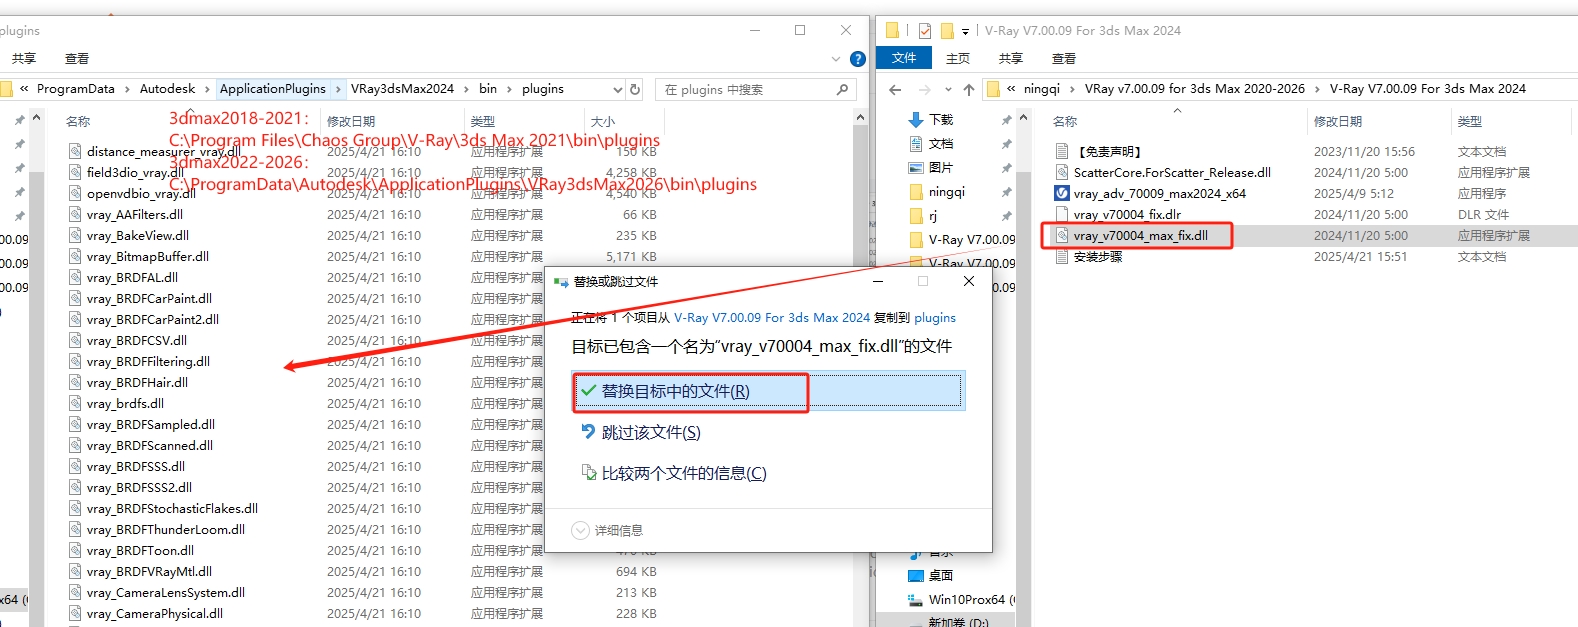Select file icon of vray_AAFilters.dll
1578x627 pixels.
click(x=75, y=214)
